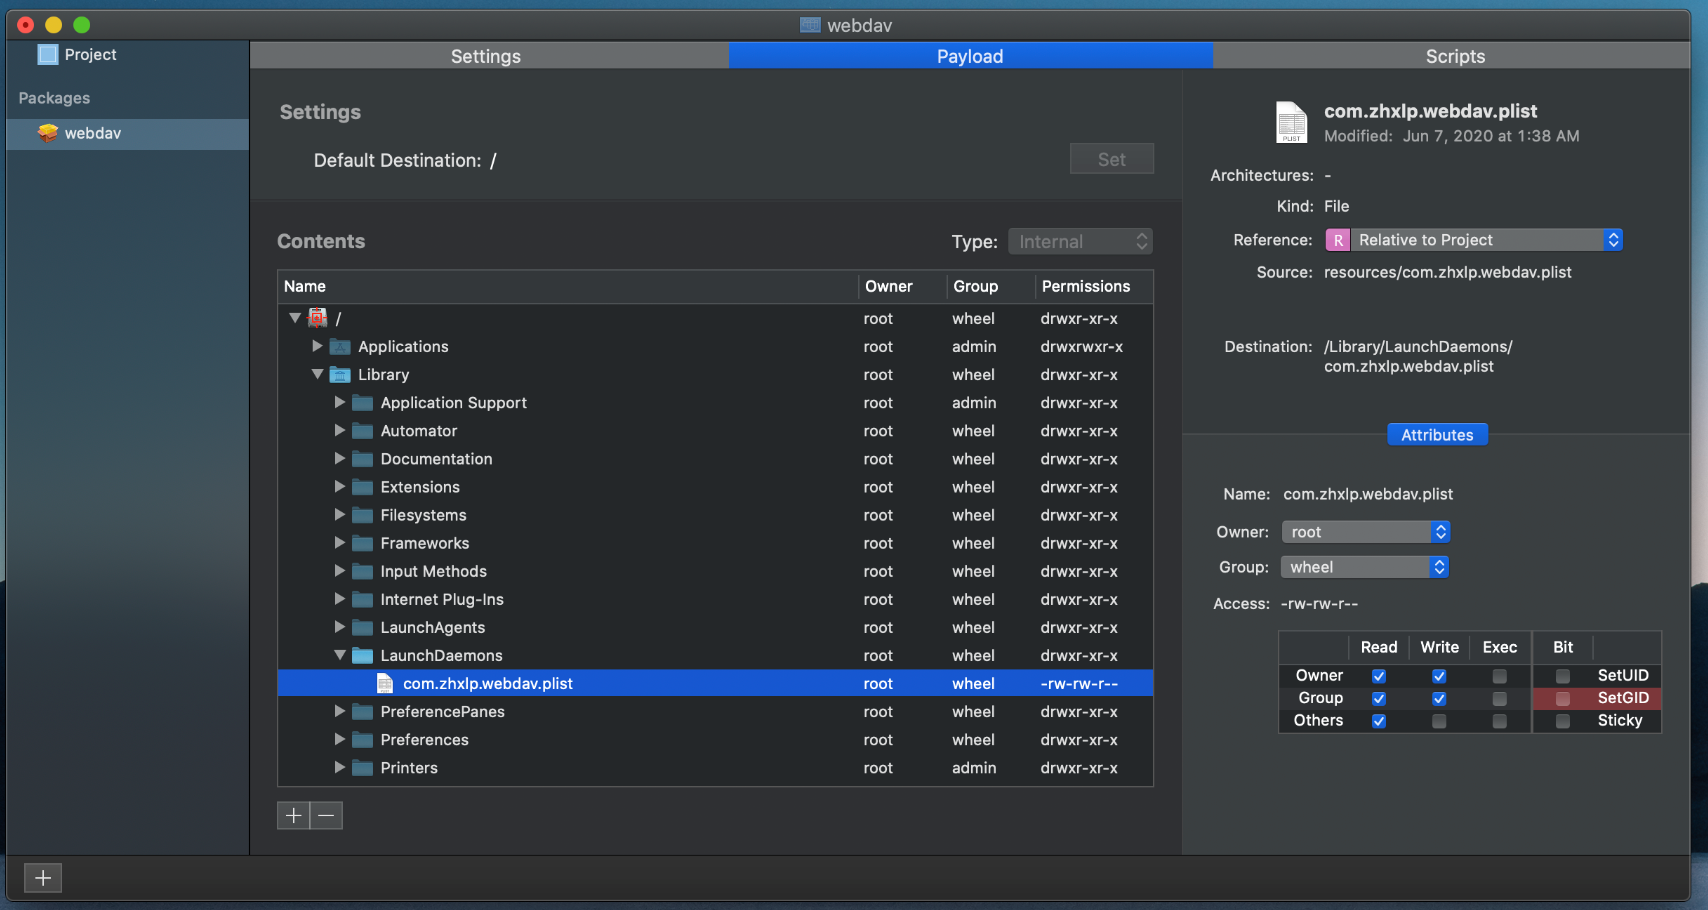Click the Documentation folder icon
The width and height of the screenshot is (1708, 910).
click(x=362, y=459)
